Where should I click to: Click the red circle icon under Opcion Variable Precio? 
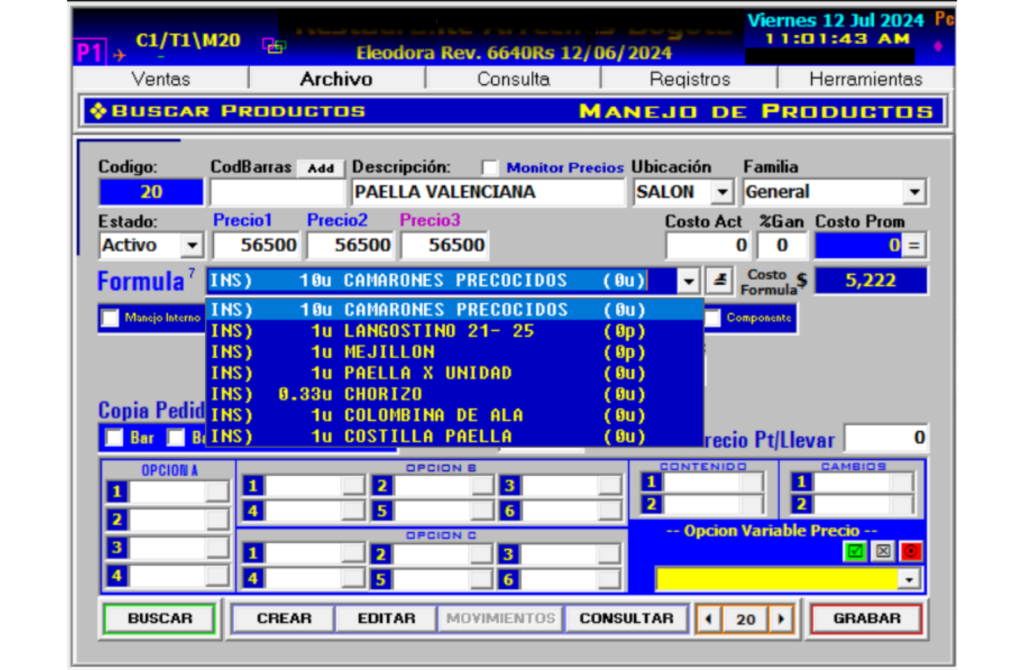[911, 552]
